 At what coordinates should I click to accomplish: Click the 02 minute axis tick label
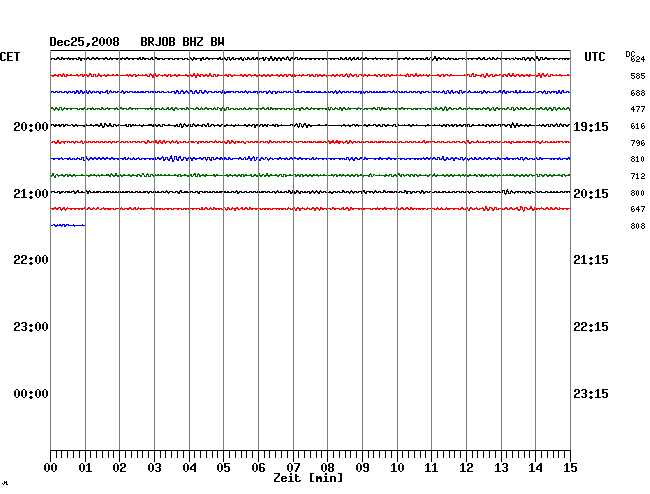click(x=119, y=468)
